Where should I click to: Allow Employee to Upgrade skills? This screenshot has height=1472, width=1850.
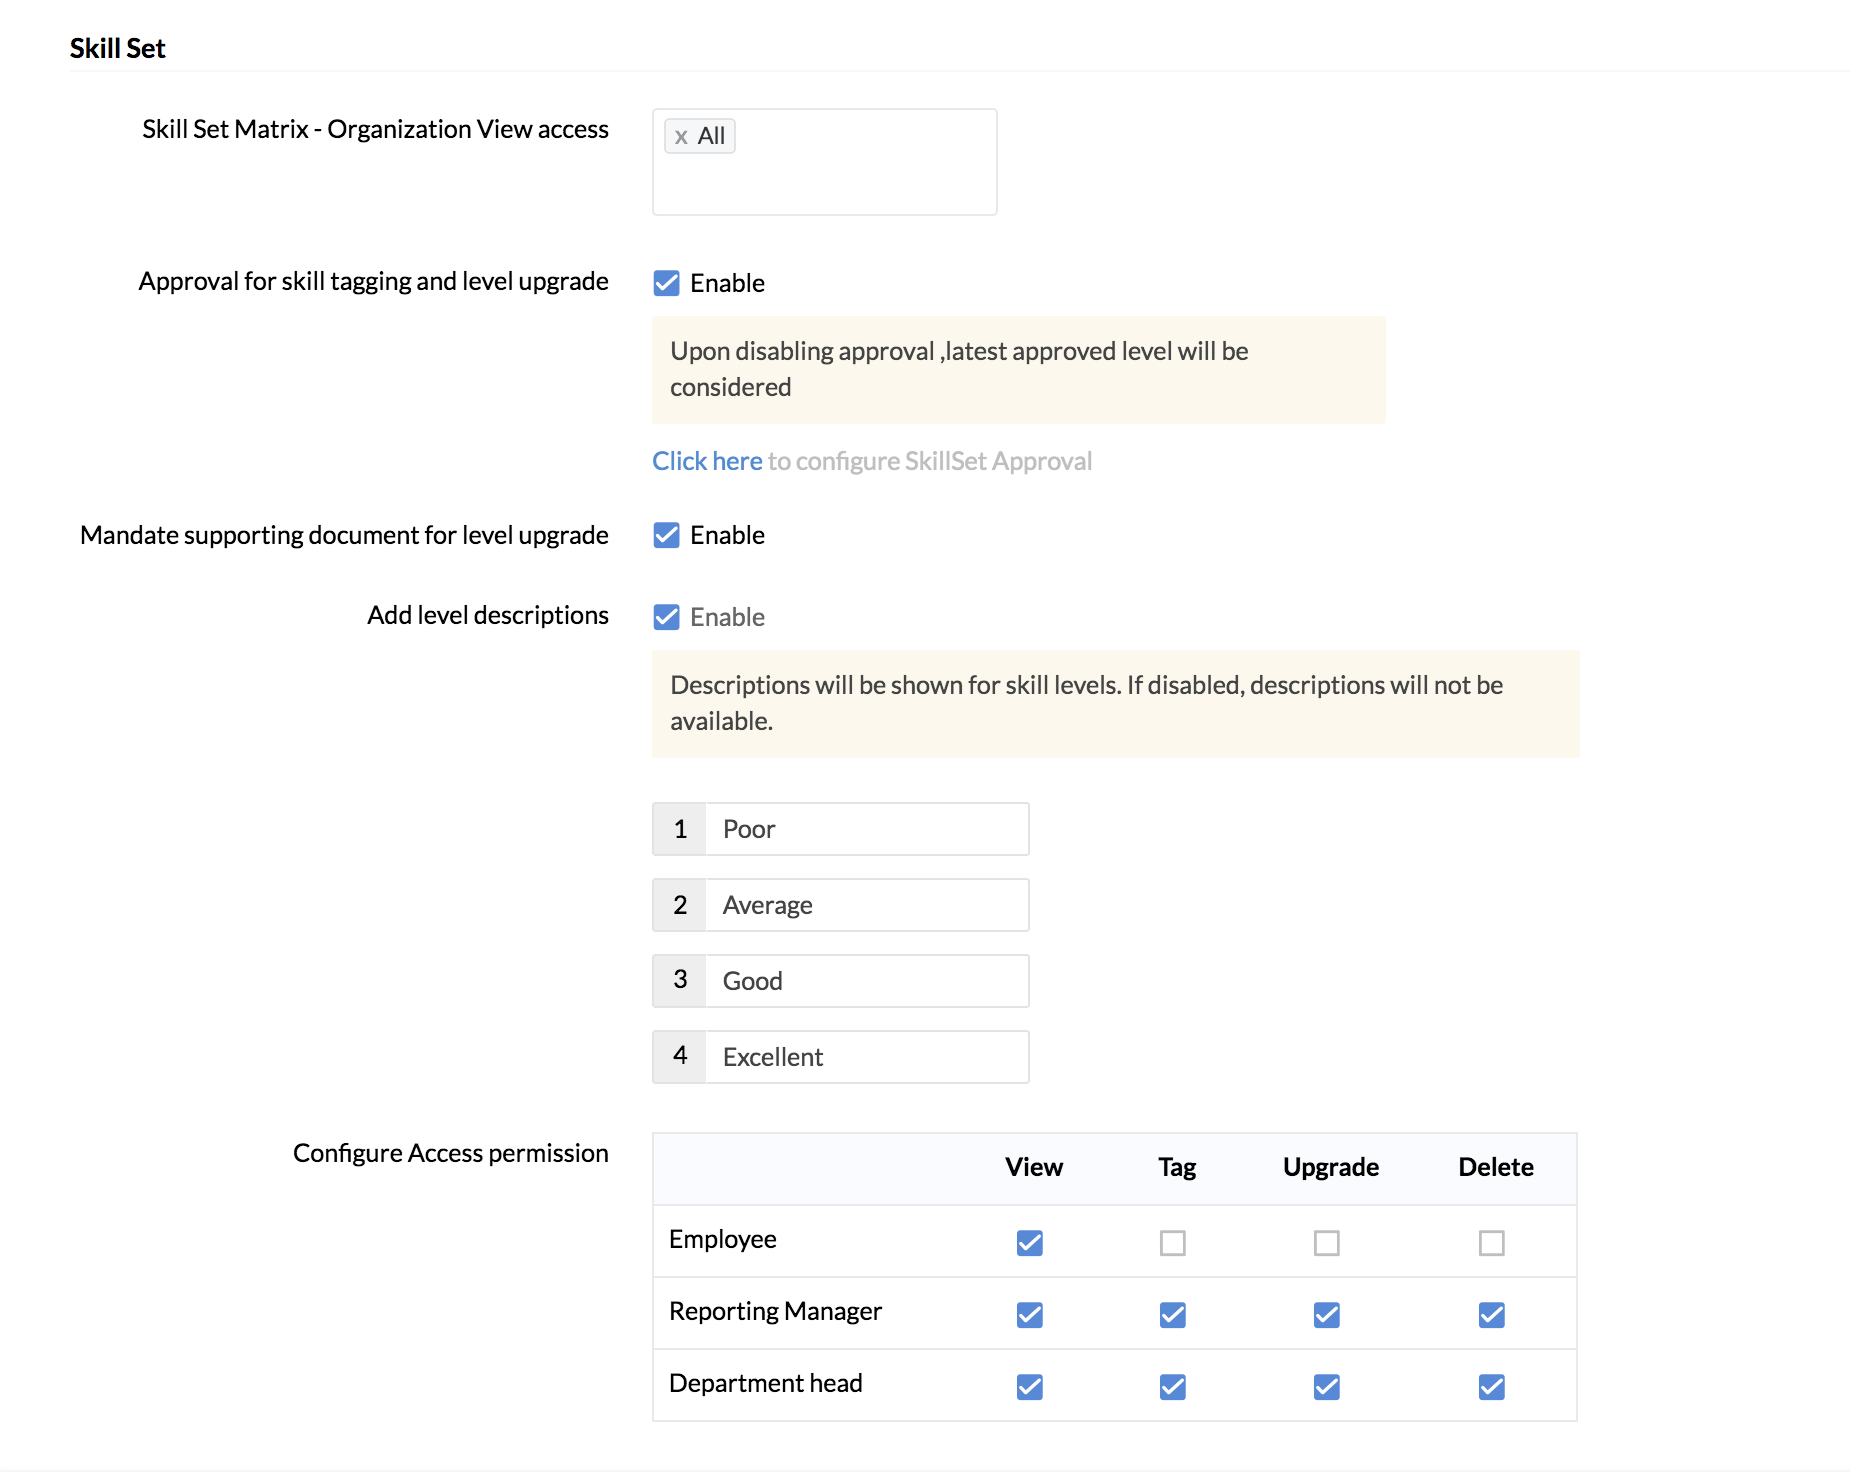point(1326,1243)
